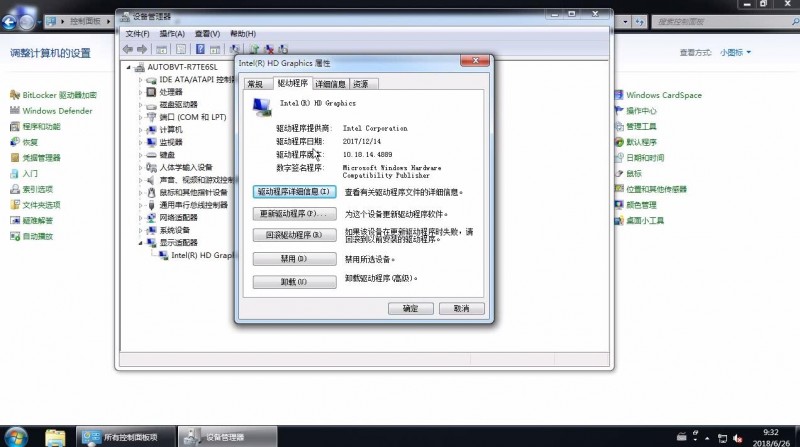Select 通用串行总线控制器 category
The height and width of the screenshot is (447, 800).
(x=193, y=205)
